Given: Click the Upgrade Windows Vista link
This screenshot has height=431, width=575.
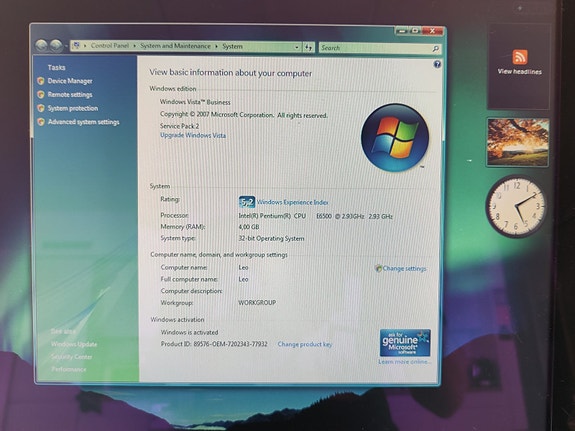Looking at the screenshot, I should (x=193, y=135).
